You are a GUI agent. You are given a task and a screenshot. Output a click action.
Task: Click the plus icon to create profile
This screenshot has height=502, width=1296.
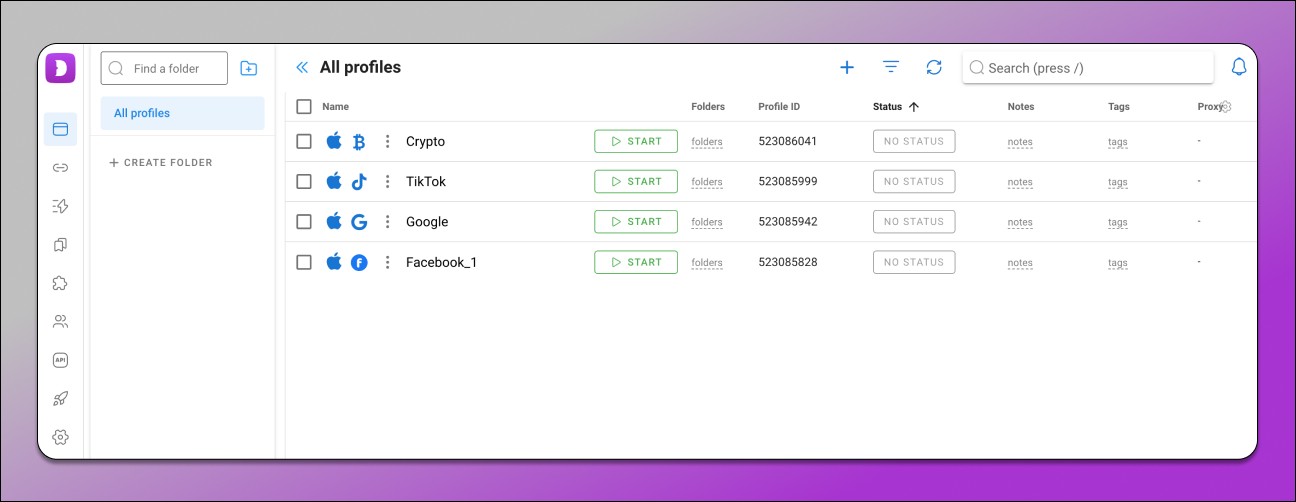tap(847, 67)
